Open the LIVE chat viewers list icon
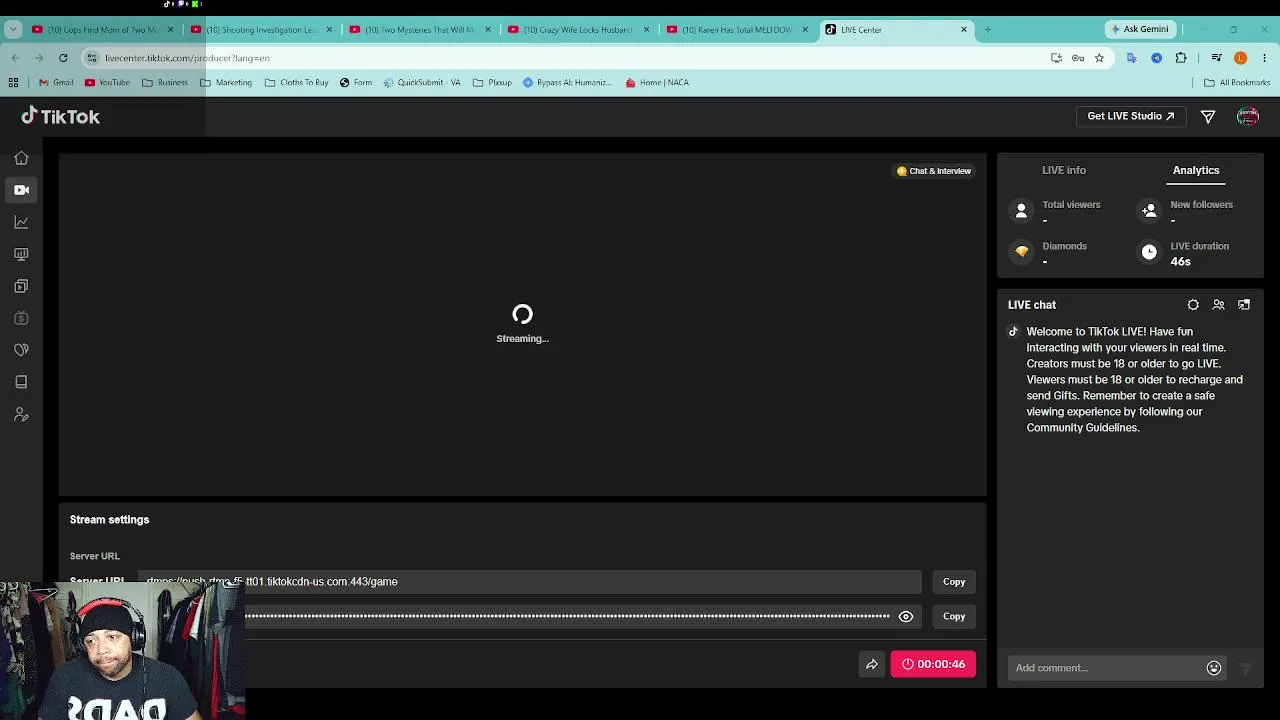Viewport: 1280px width, 720px height. point(1218,305)
